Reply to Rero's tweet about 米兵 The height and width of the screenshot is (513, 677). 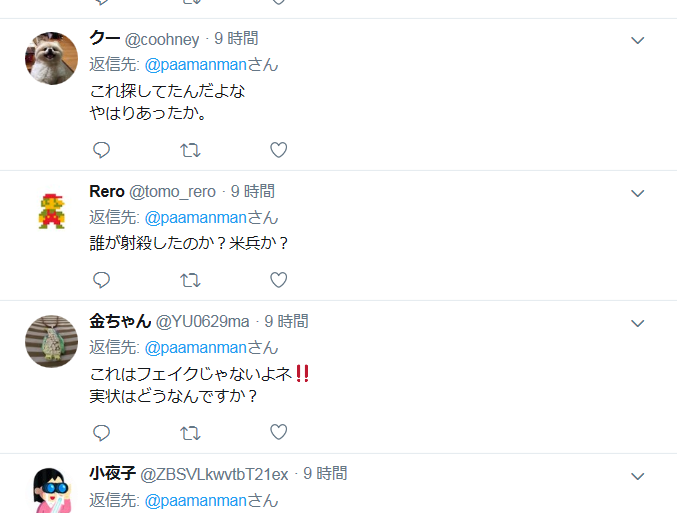tap(101, 280)
